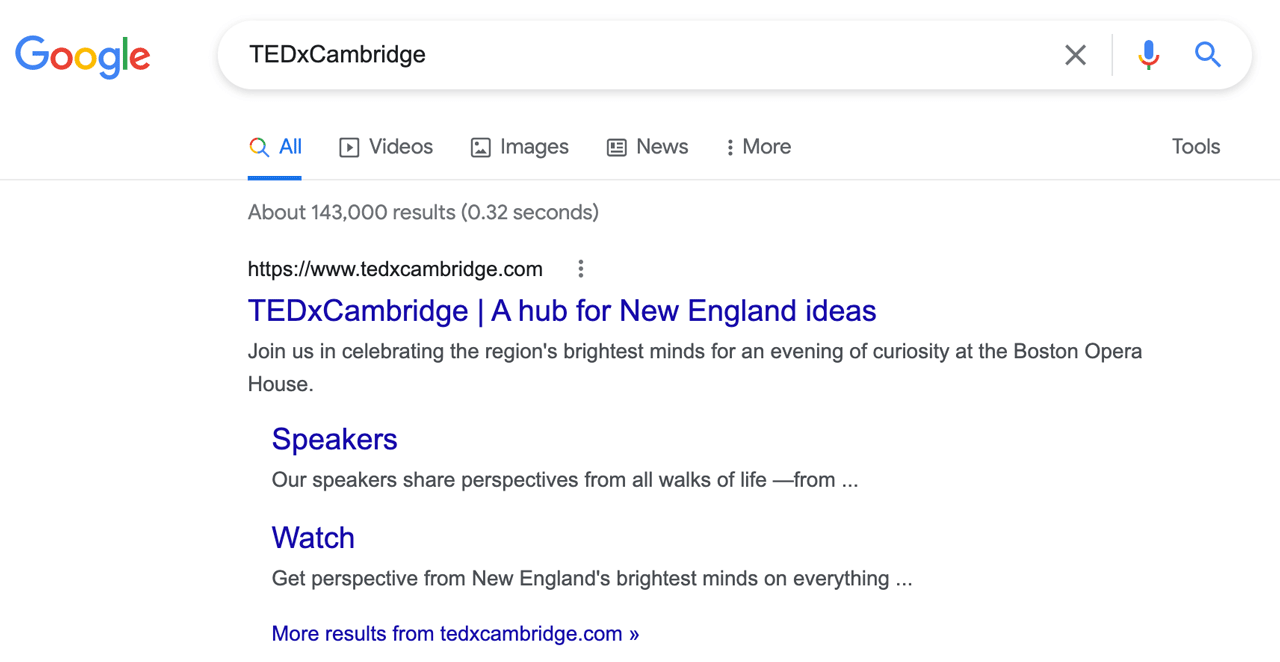Select the Videos filter icon
The image size is (1280, 662).
pyautogui.click(x=348, y=147)
